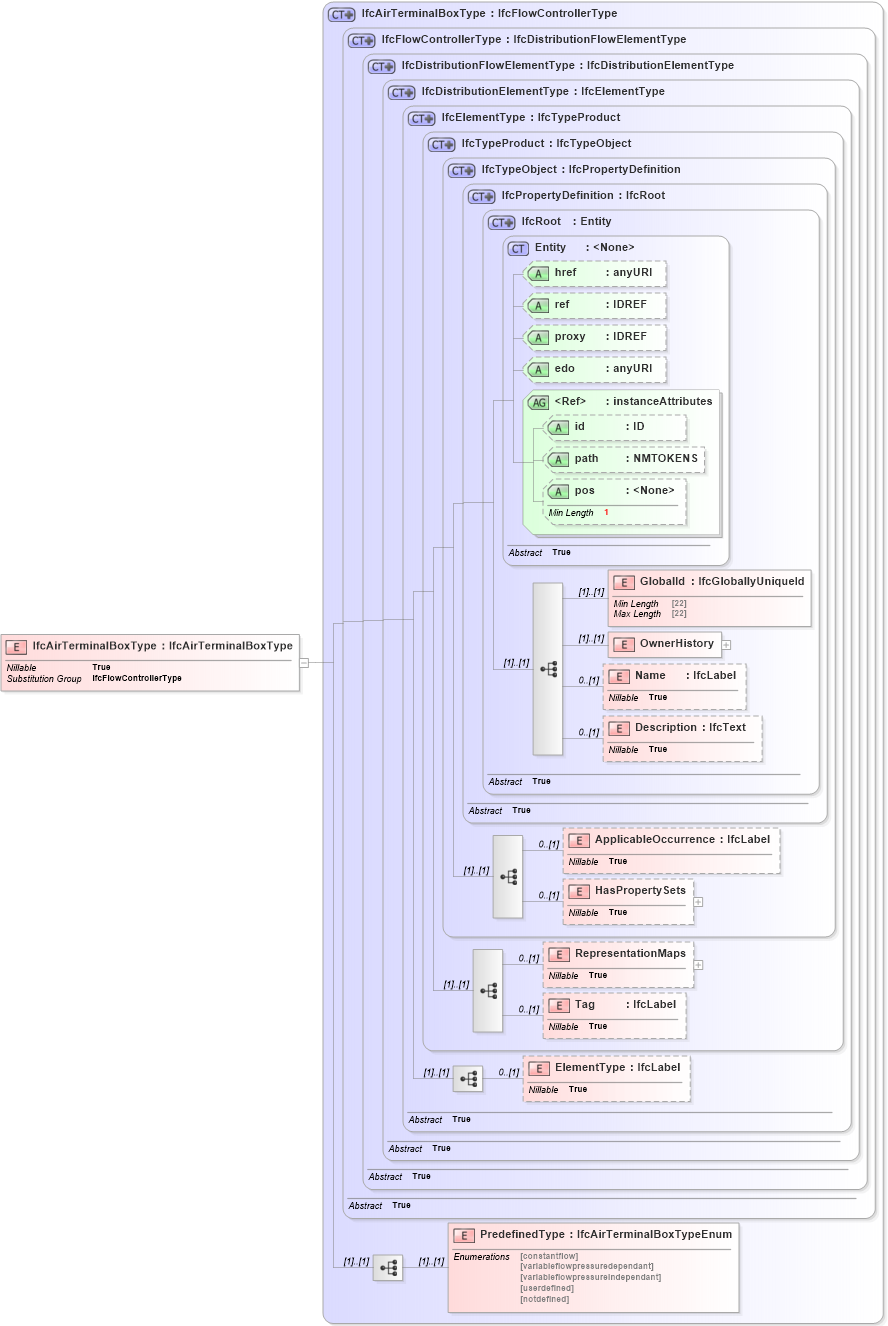The width and height of the screenshot is (888, 1326).
Task: Select the Description : IfcText element box
Action: [682, 738]
